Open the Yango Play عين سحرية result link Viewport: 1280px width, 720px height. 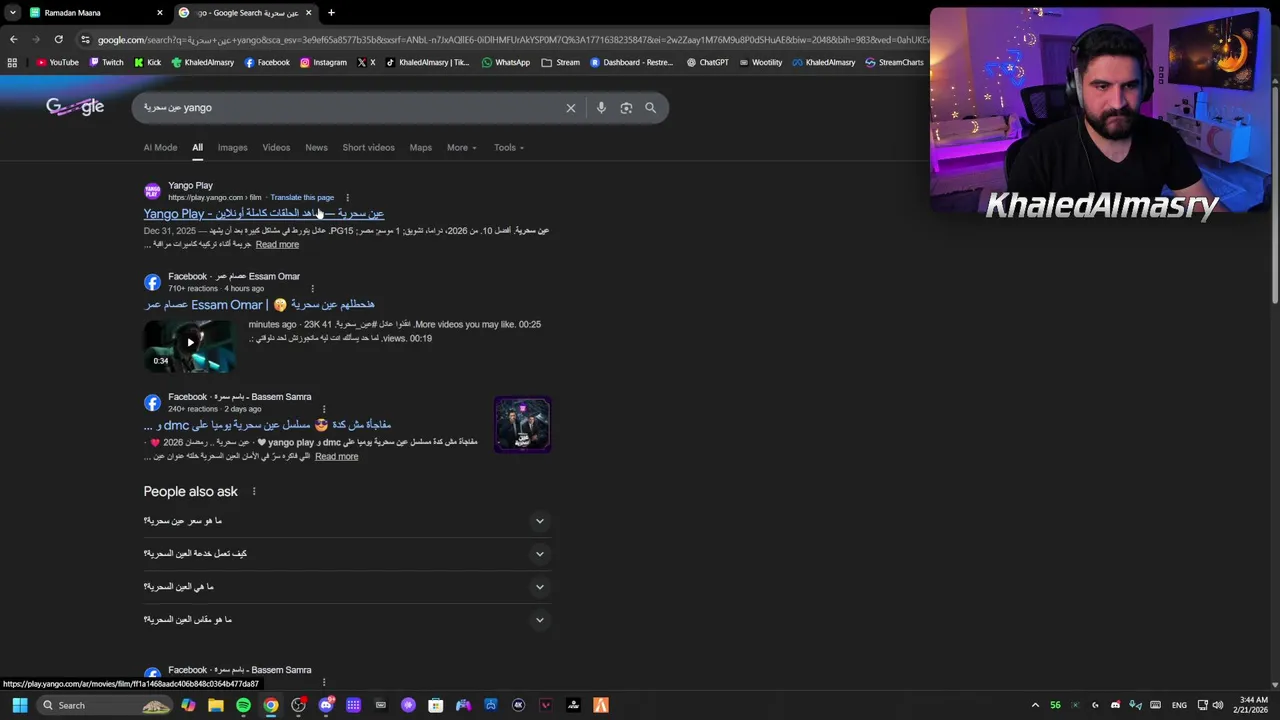coord(264,214)
